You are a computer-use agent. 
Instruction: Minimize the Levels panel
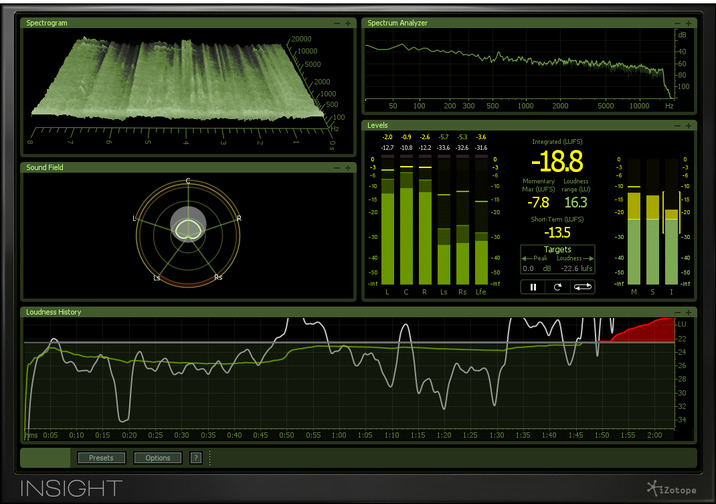coord(679,126)
